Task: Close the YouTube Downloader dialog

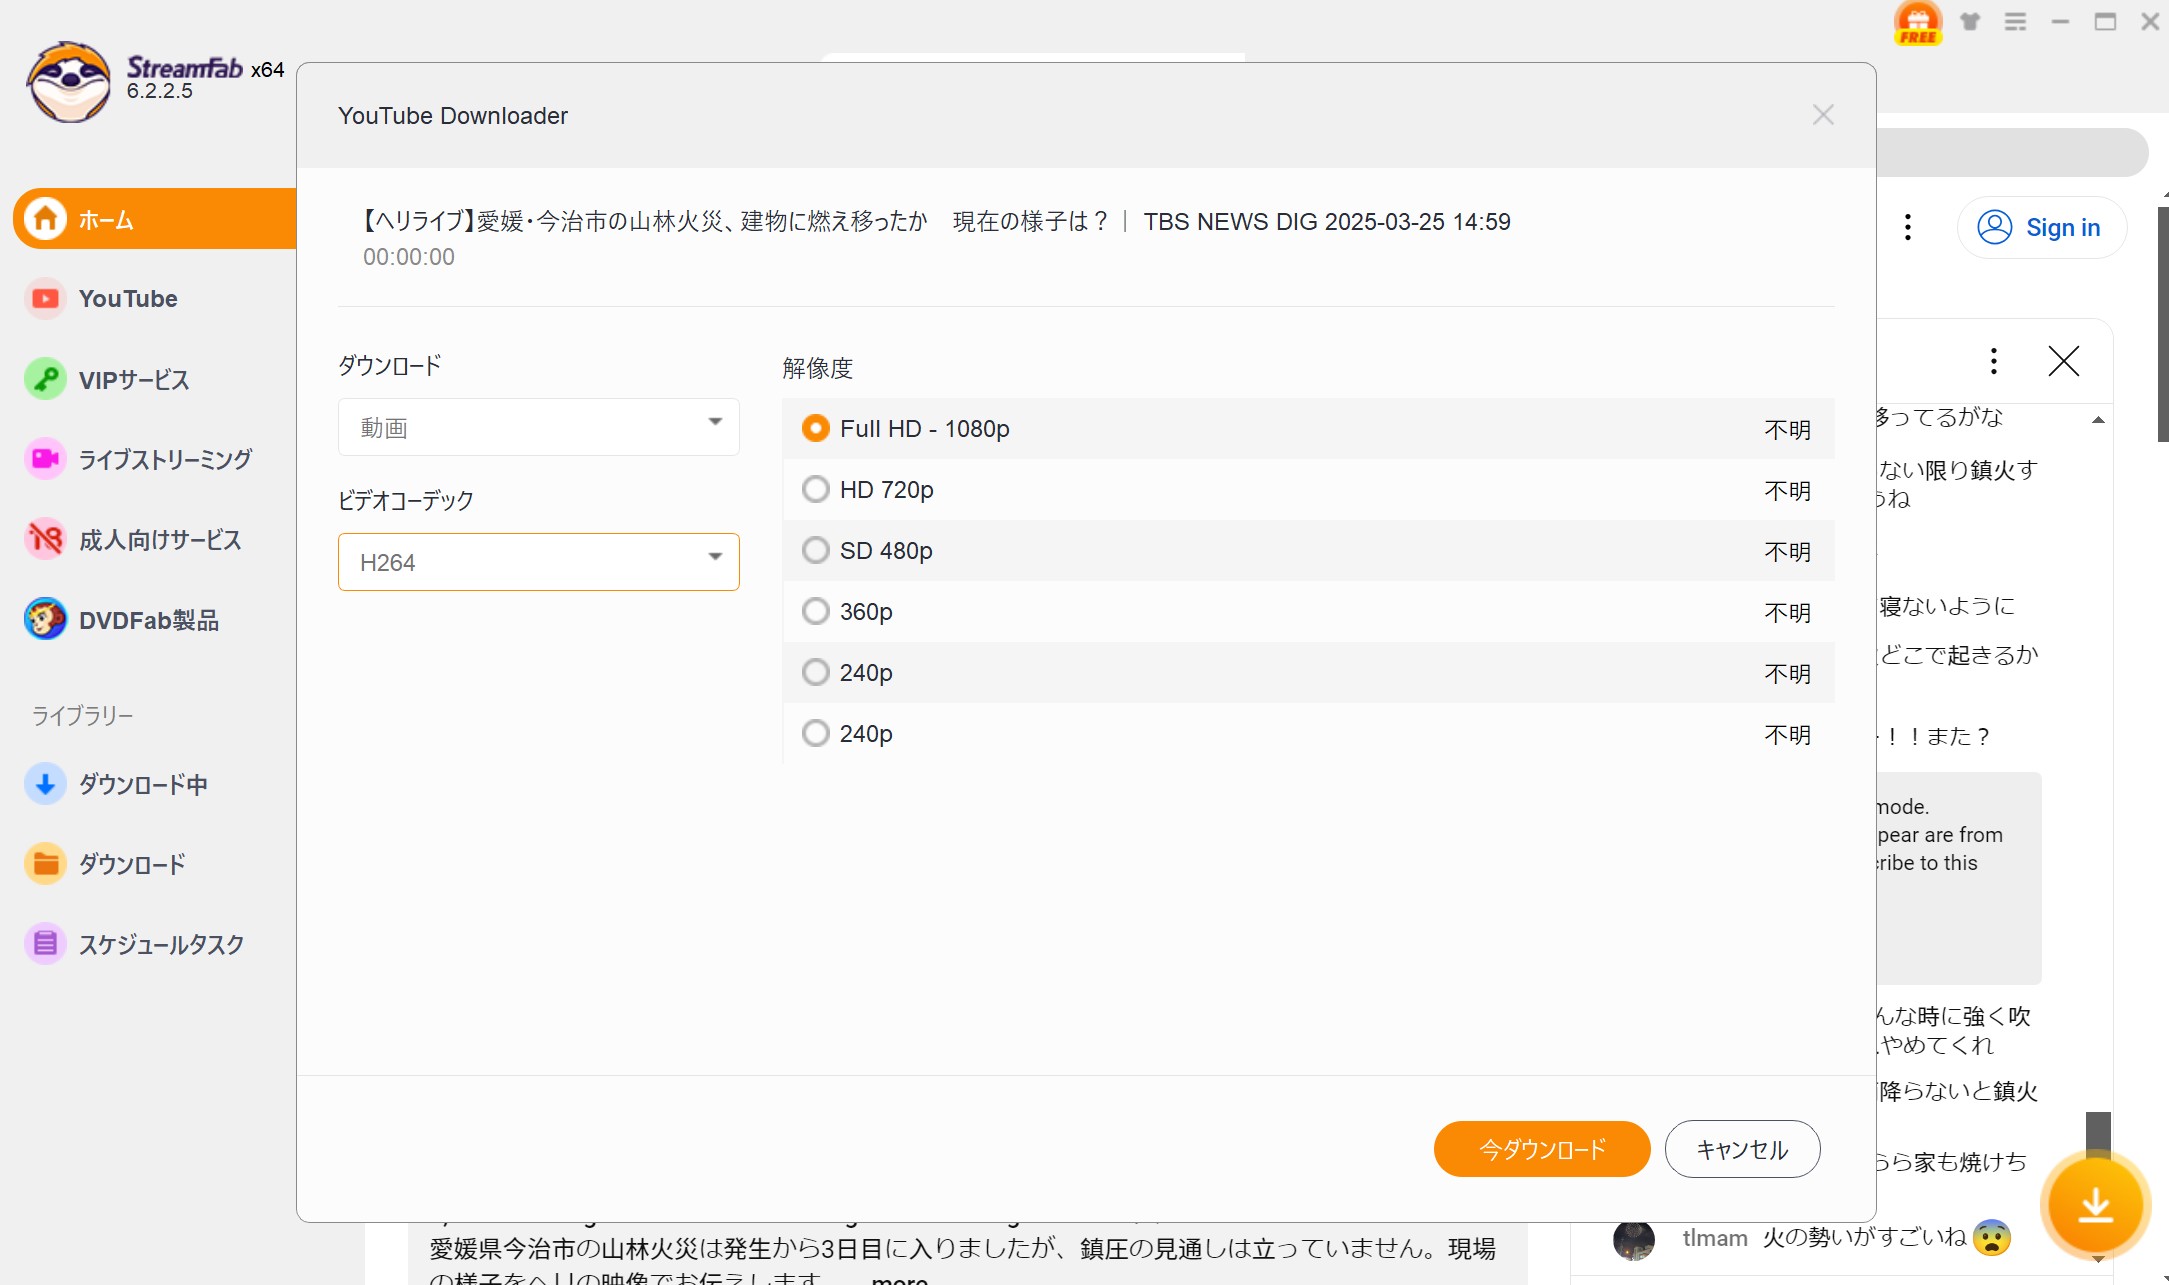Action: pyautogui.click(x=1823, y=115)
